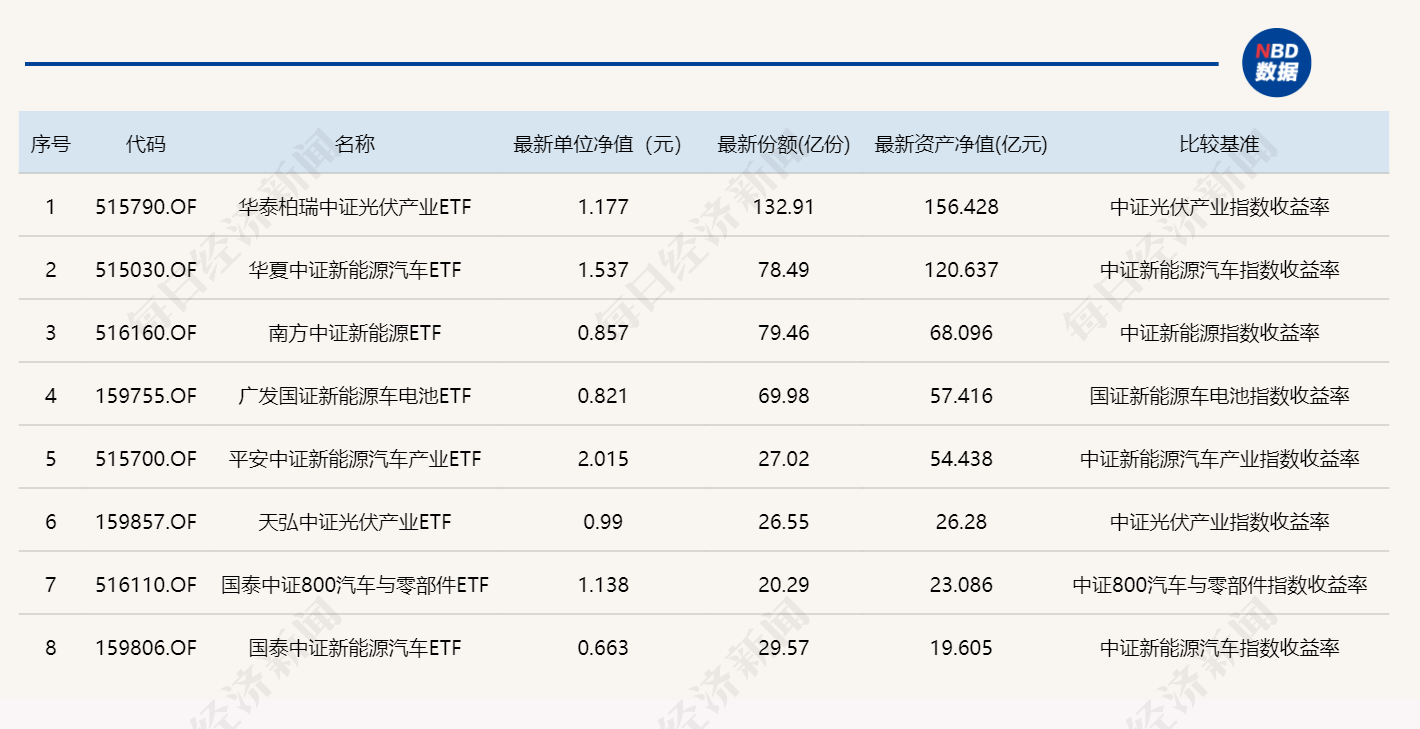Screen dimensions: 1420x729
Task: Click benchmark 国证新能源车电池指数收益率
Action: pos(1219,396)
